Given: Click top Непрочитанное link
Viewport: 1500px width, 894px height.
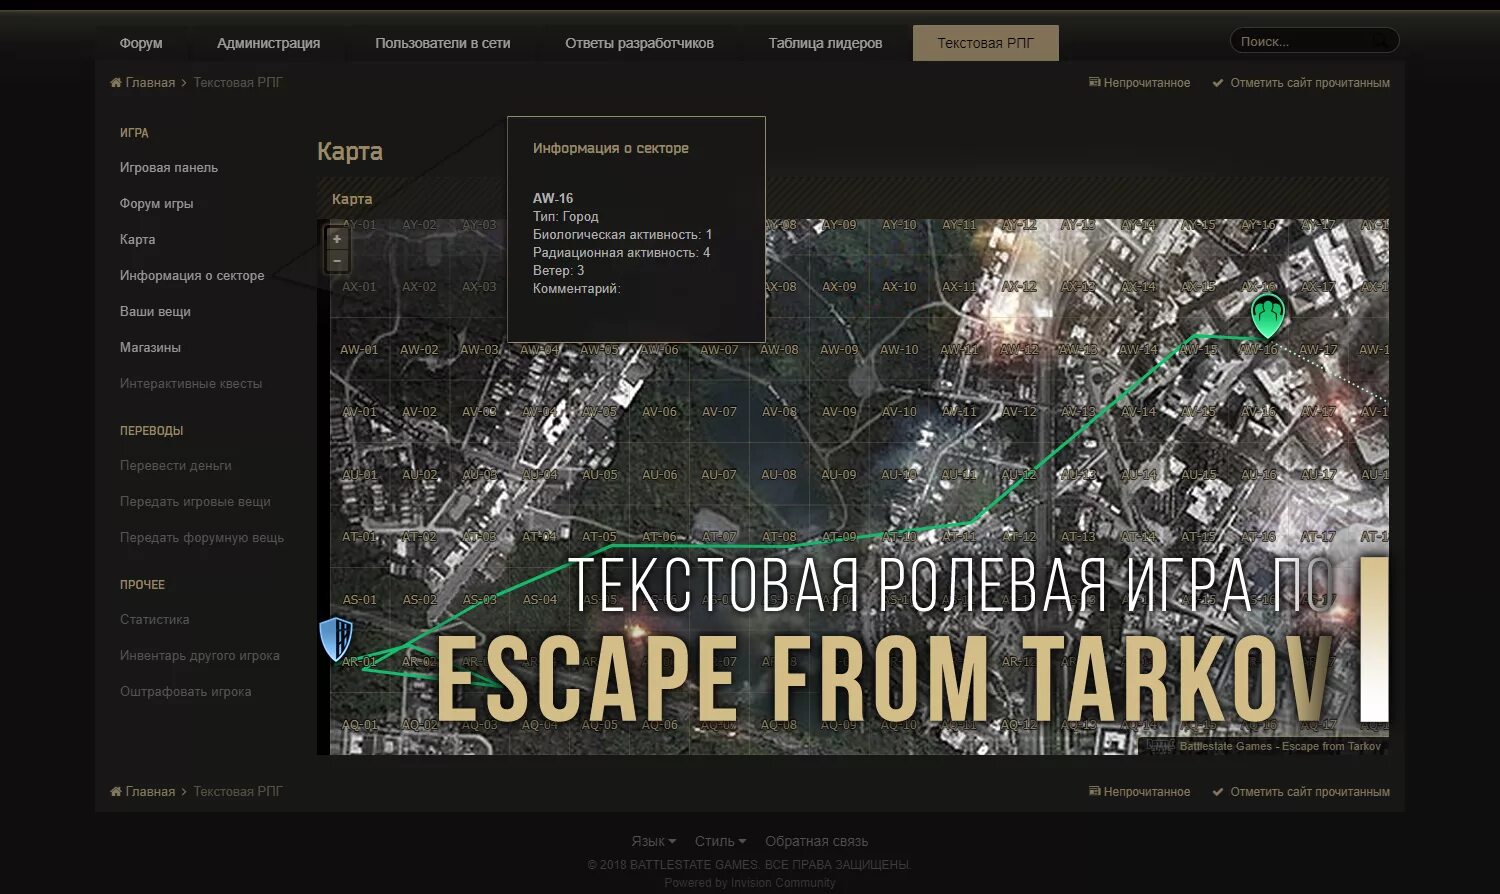Looking at the screenshot, I should click(1147, 83).
